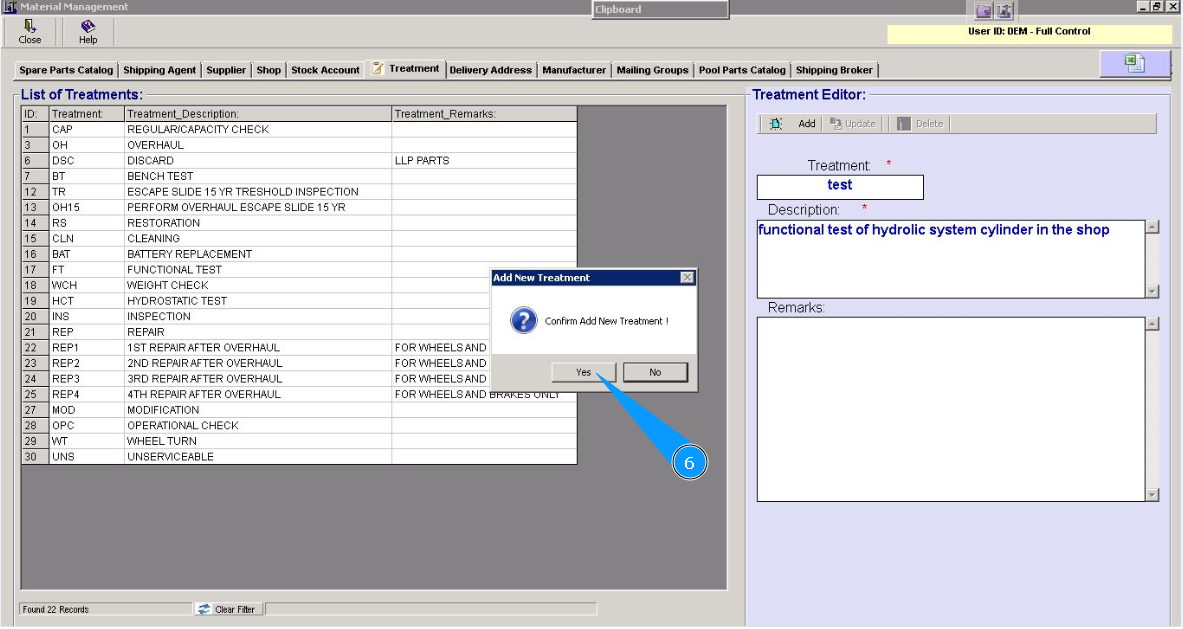Select the OVERHAUL treatment row
The height and width of the screenshot is (629, 1183).
coord(155,145)
